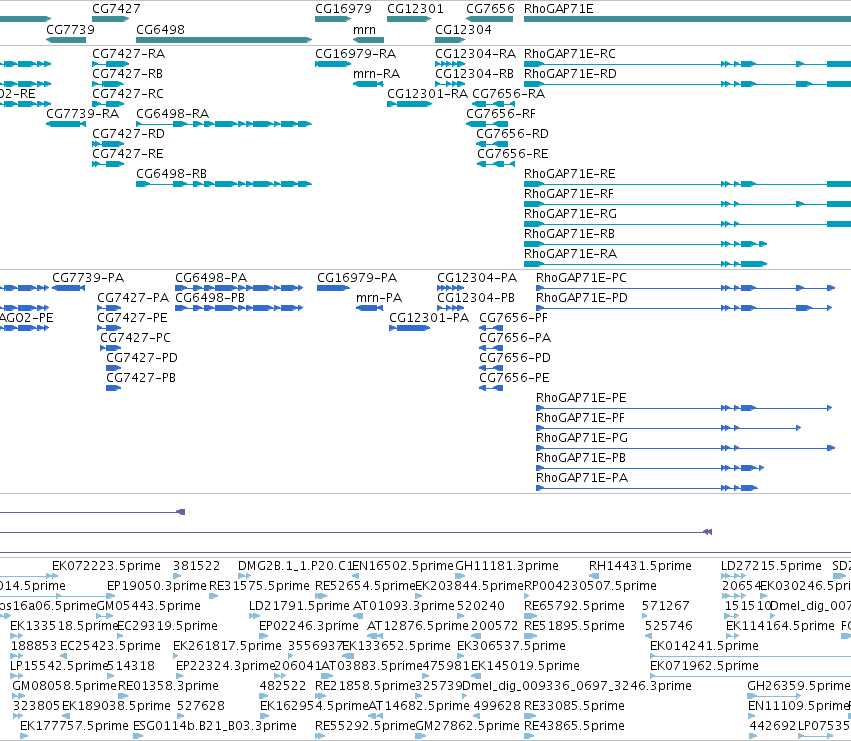The height and width of the screenshot is (741, 851).
Task: Select transcript RhoGAP71E-RD
Action: [x=570, y=74]
